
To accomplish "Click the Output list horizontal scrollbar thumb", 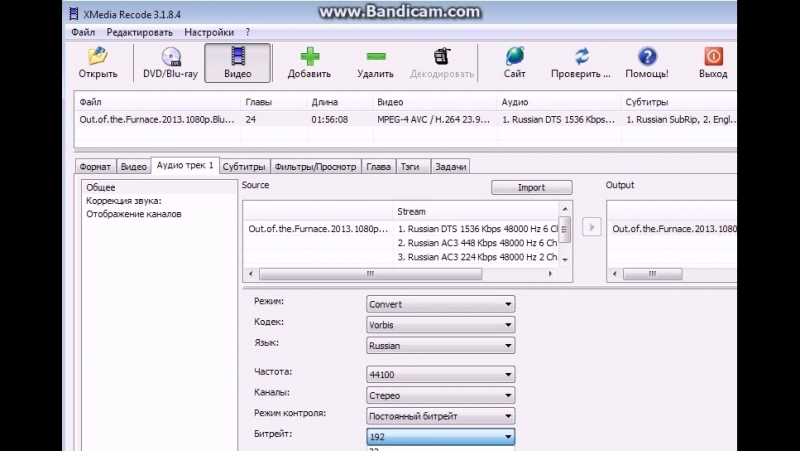I will click(653, 274).
